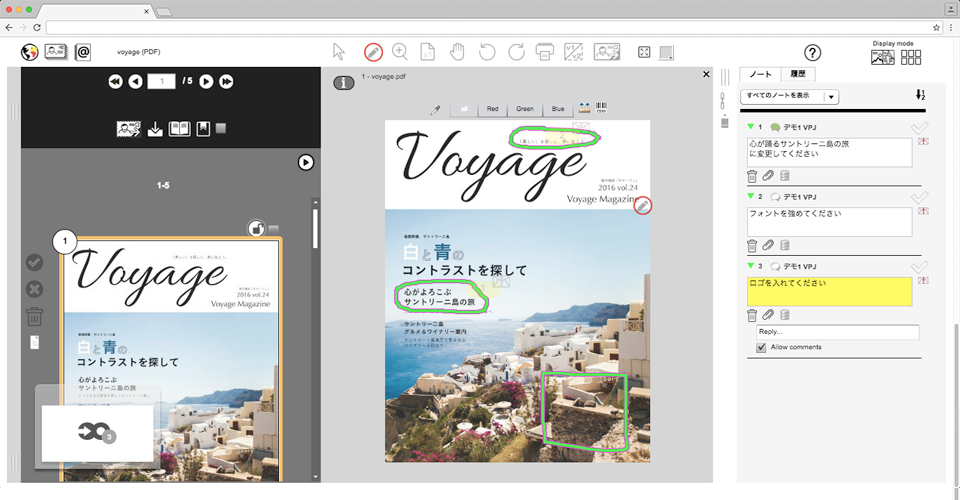
Task: Select the hand pan tool
Action: tap(457, 52)
